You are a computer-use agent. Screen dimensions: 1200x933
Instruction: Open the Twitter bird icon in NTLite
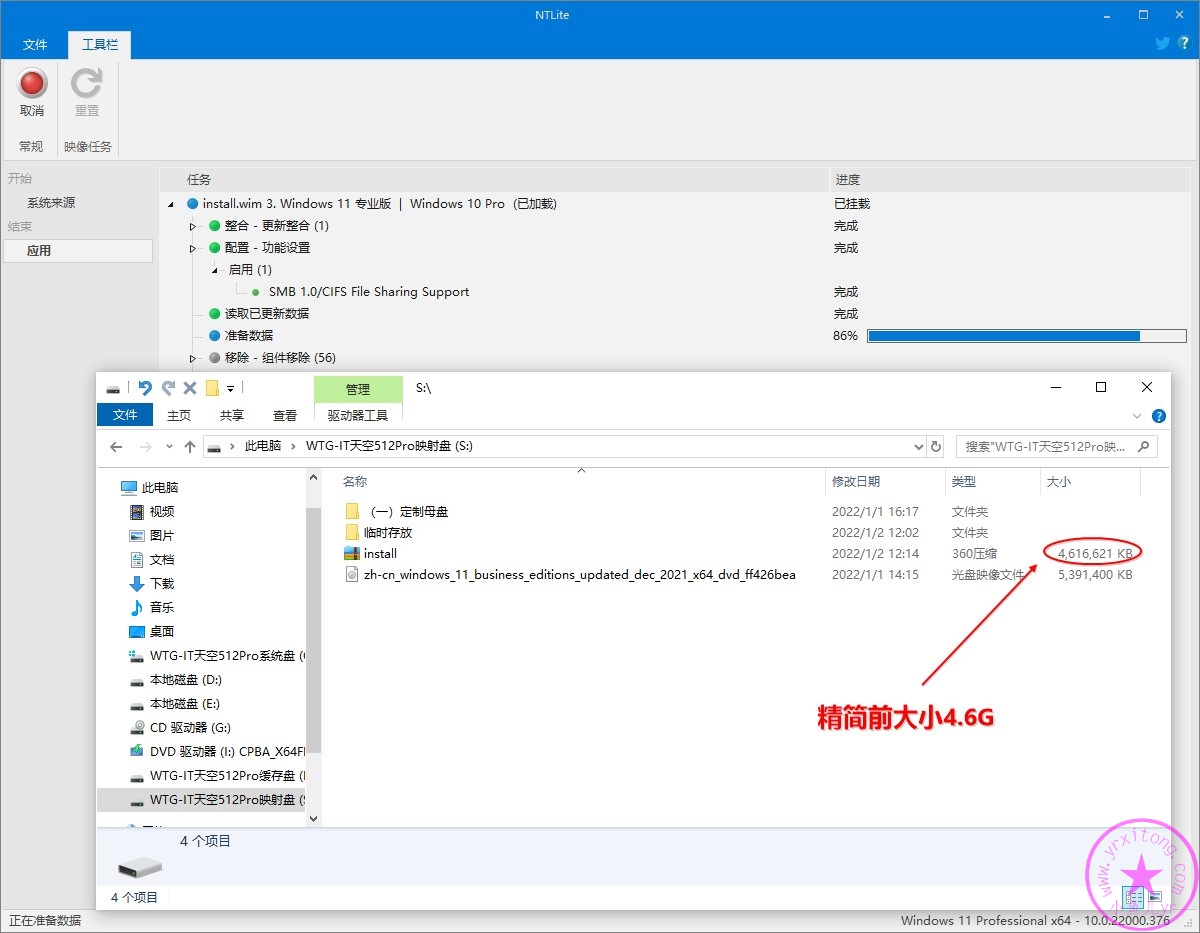pyautogui.click(x=1162, y=43)
